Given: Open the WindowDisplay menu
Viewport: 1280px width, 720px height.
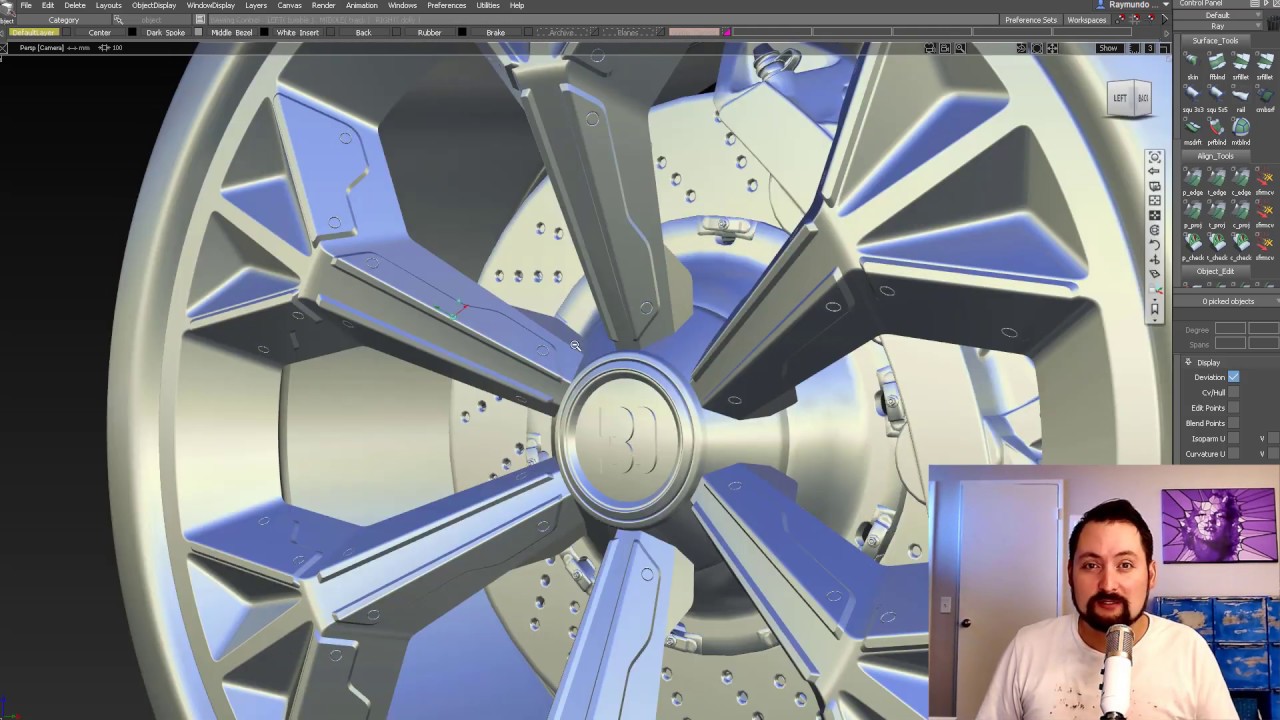Looking at the screenshot, I should point(210,5).
